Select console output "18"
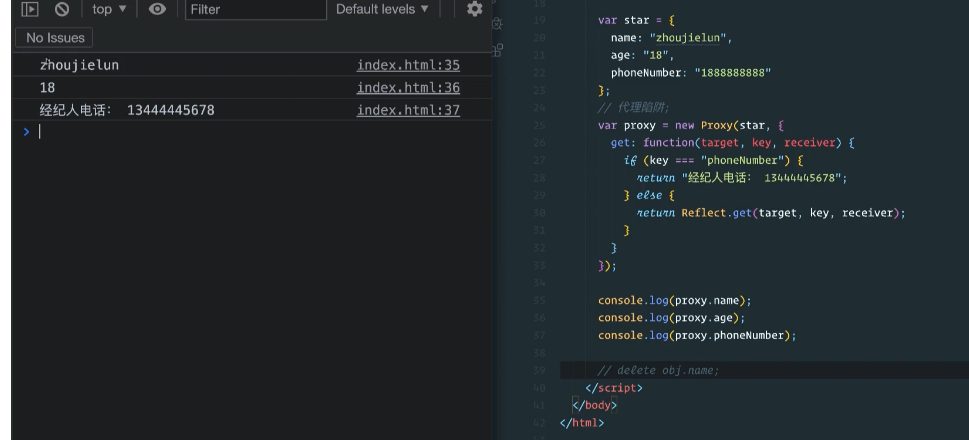This screenshot has width=969, height=440. tap(48, 88)
